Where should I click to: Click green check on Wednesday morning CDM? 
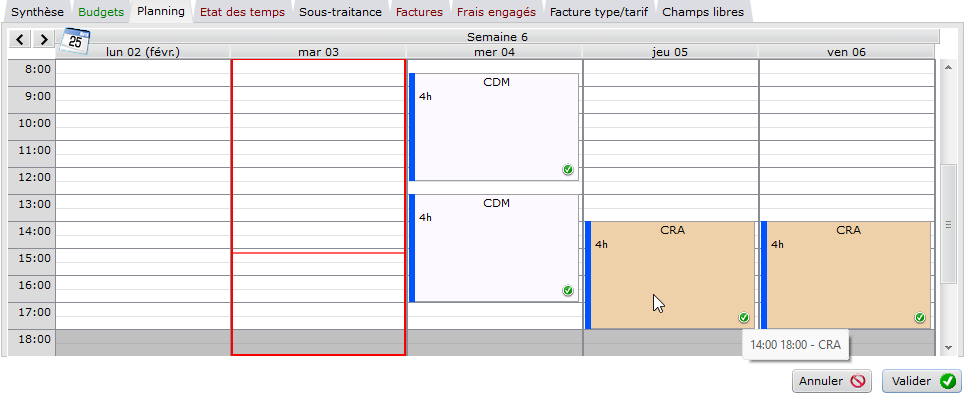(x=568, y=169)
